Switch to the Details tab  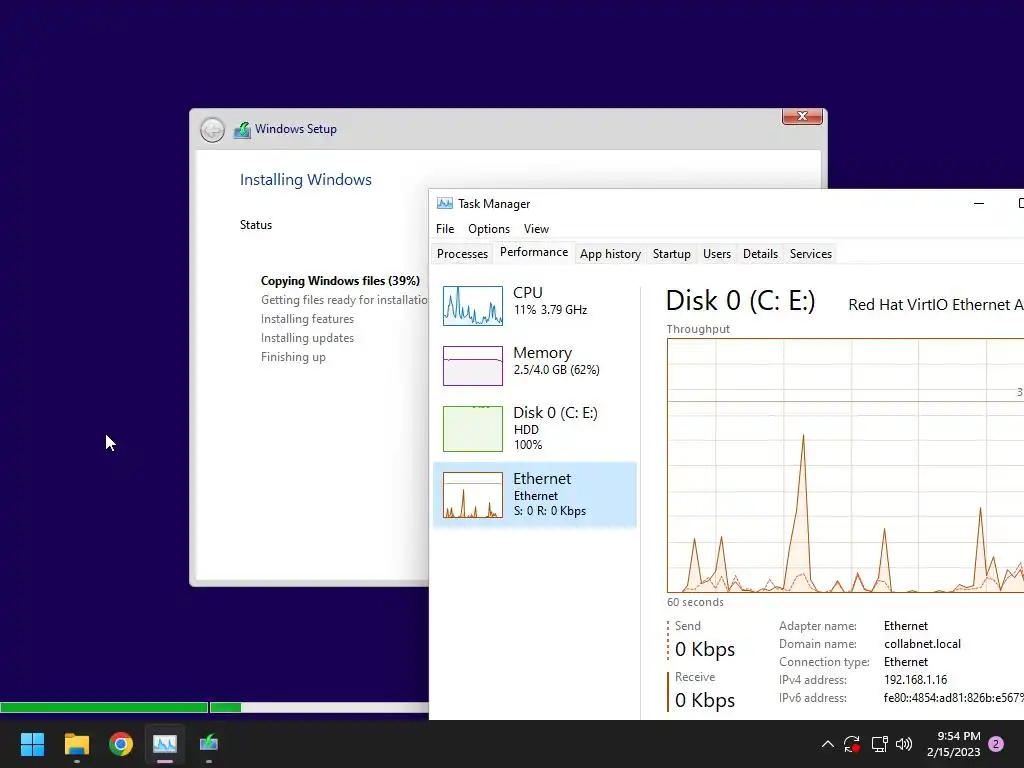click(760, 254)
